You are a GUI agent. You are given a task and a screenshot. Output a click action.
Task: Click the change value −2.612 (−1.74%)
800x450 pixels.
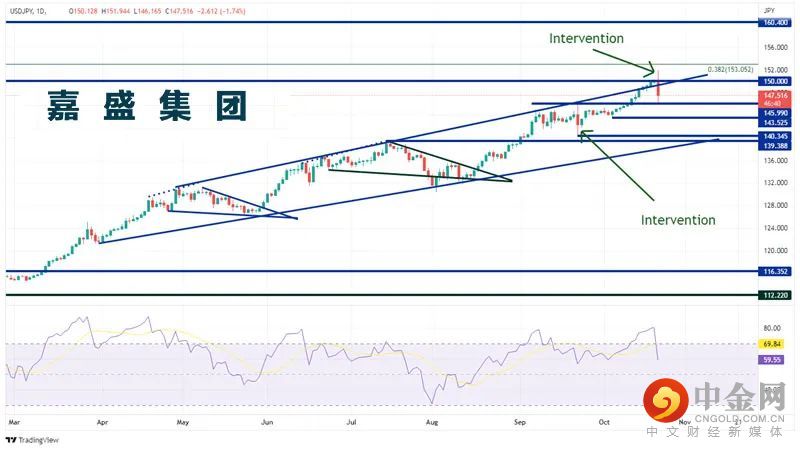pyautogui.click(x=221, y=11)
